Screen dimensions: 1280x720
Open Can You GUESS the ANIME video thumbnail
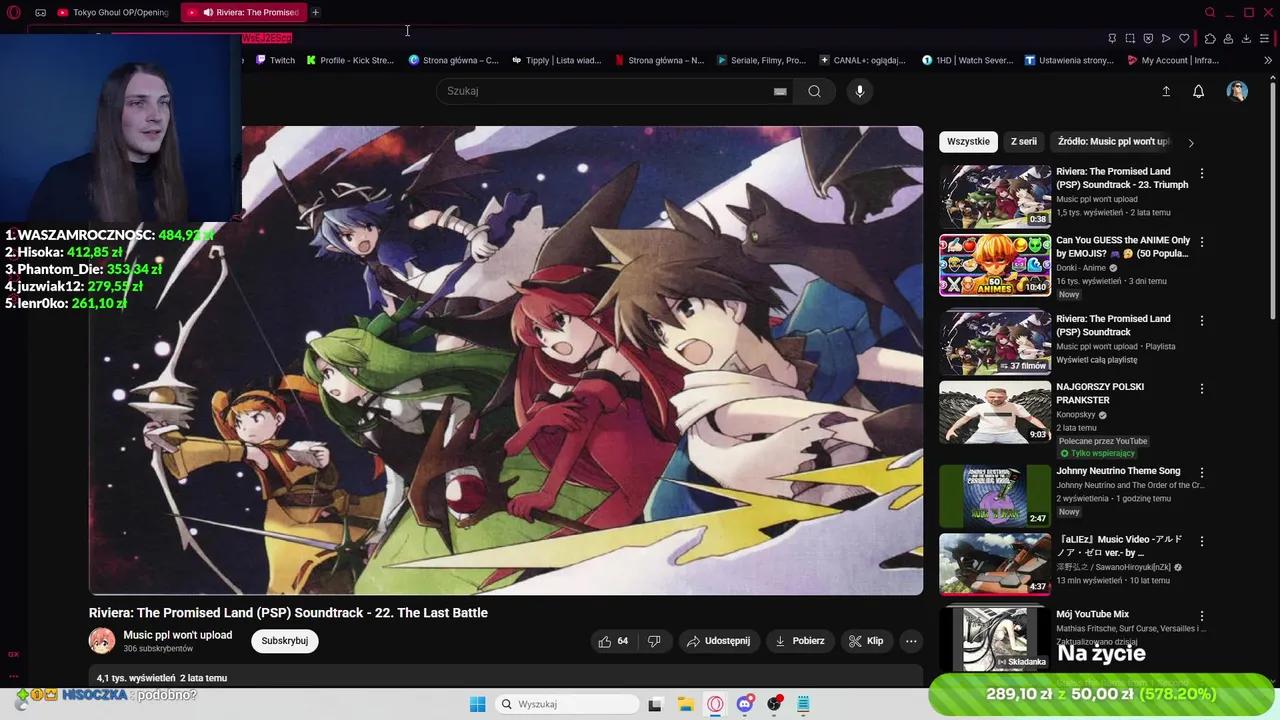point(995,265)
